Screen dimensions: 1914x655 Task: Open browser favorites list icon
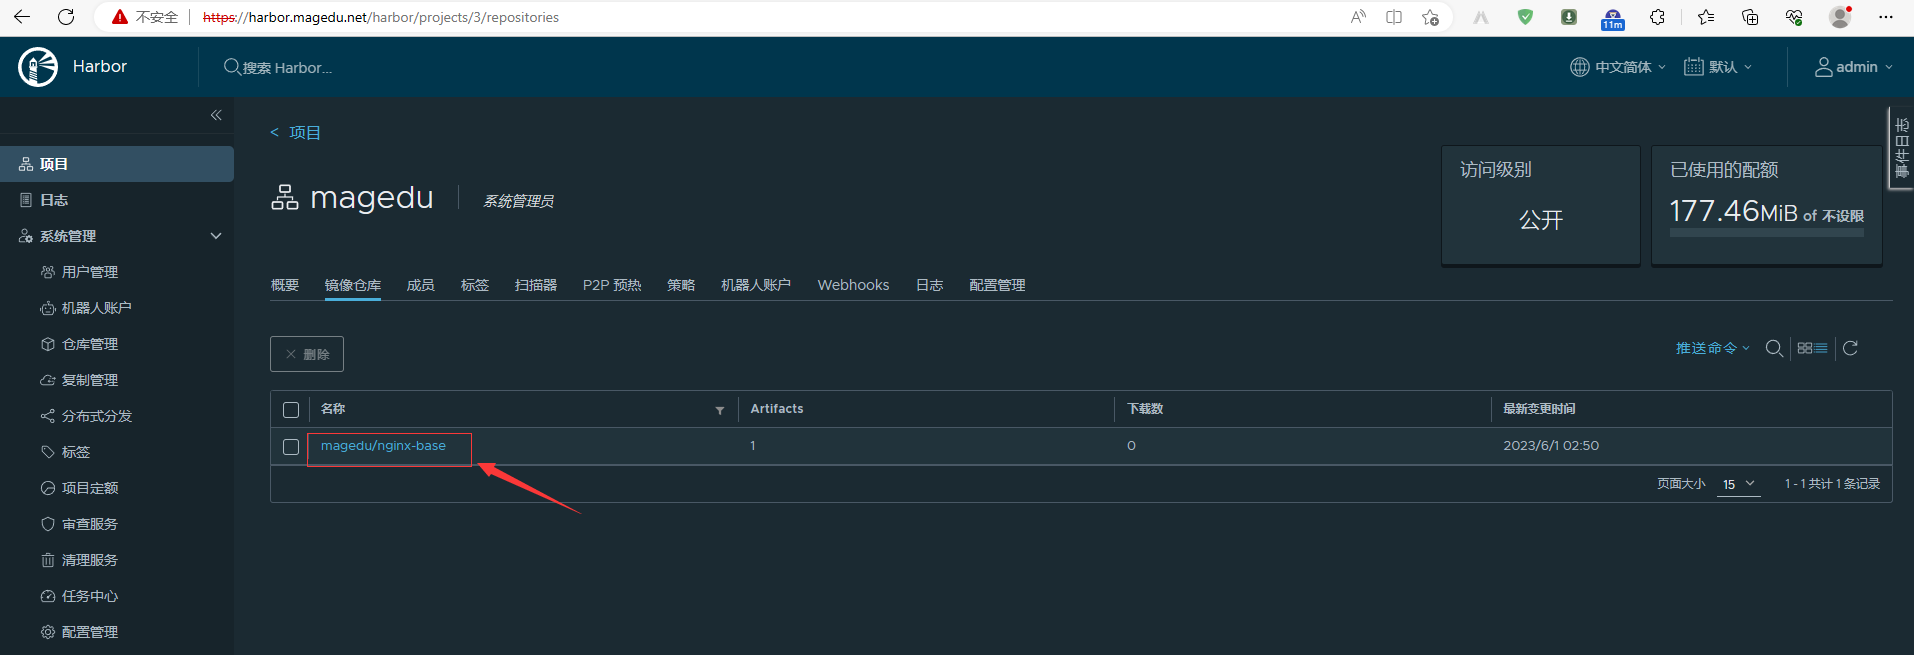pyautogui.click(x=1706, y=17)
